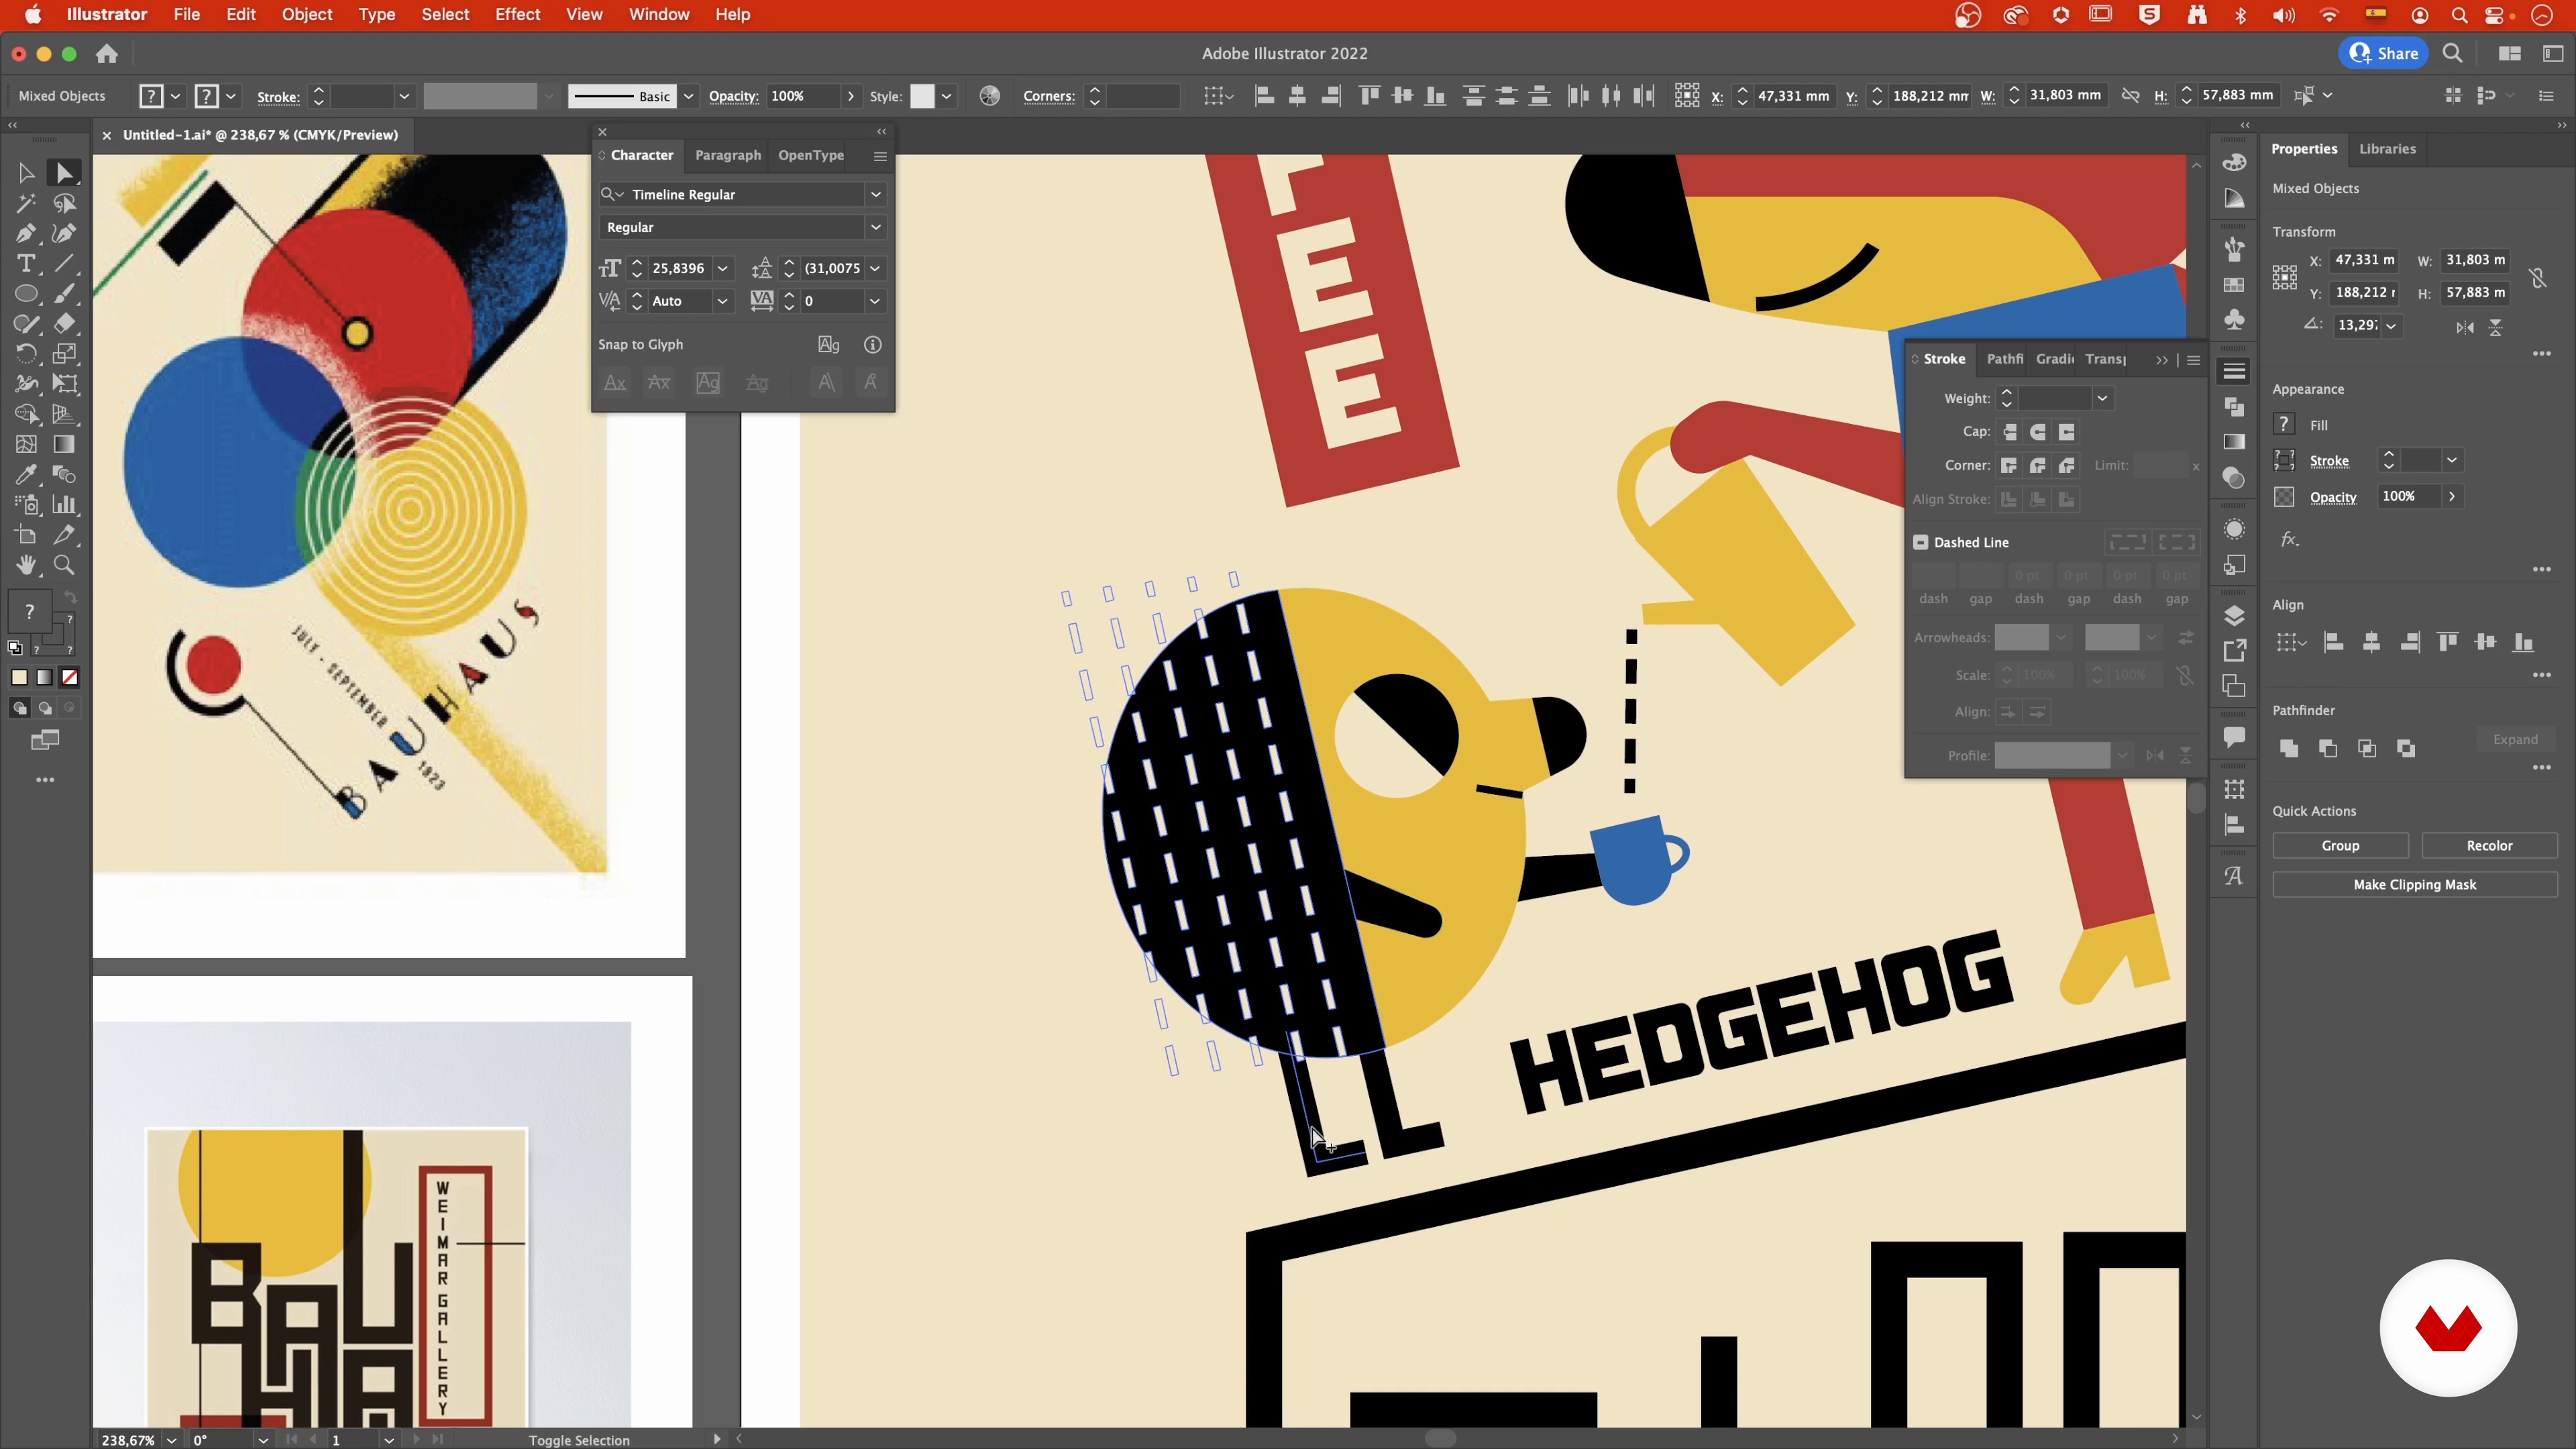Open the Layers panel icon in dock

point(2234,616)
